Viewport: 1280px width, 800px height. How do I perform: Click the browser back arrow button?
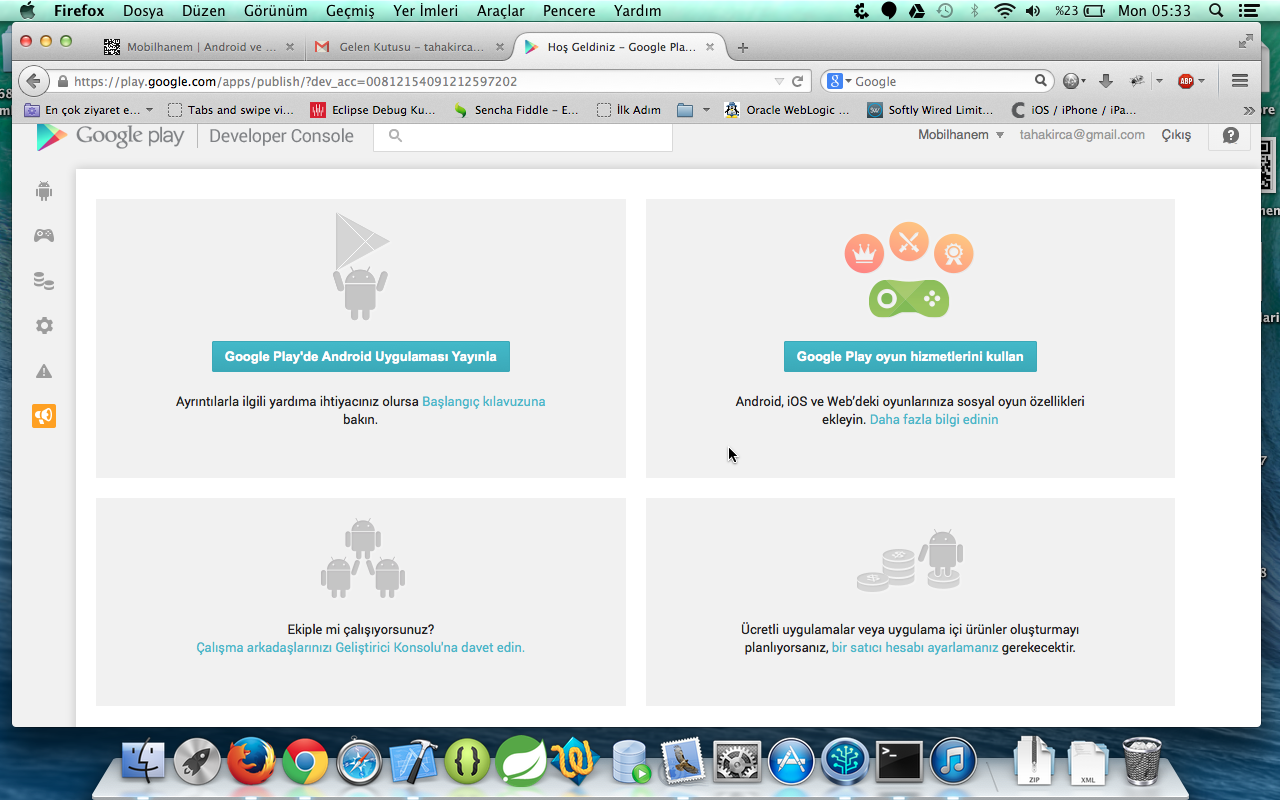pyautogui.click(x=34, y=82)
